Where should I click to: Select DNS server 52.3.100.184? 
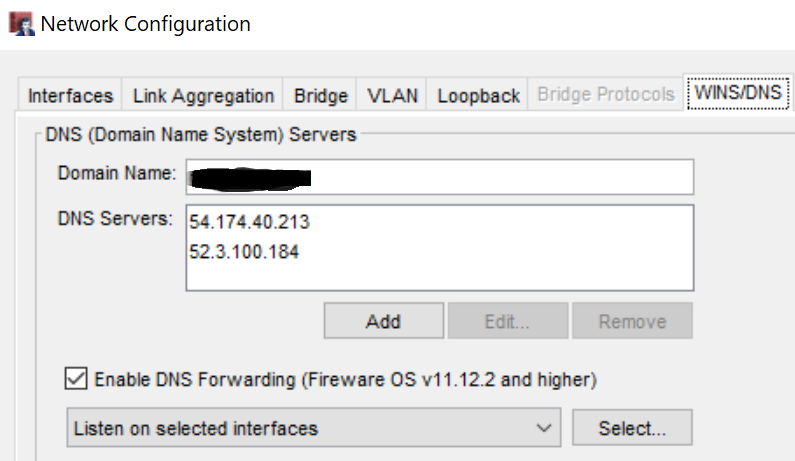tap(244, 252)
